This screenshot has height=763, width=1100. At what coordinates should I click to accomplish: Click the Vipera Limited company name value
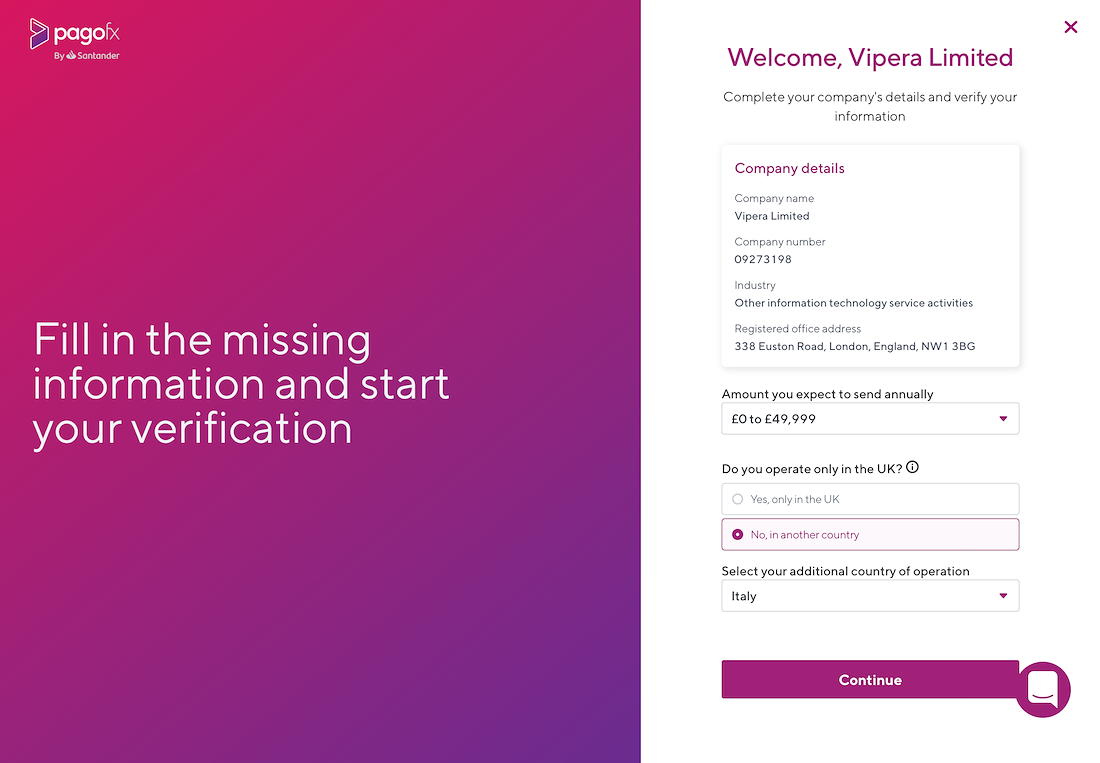click(772, 216)
